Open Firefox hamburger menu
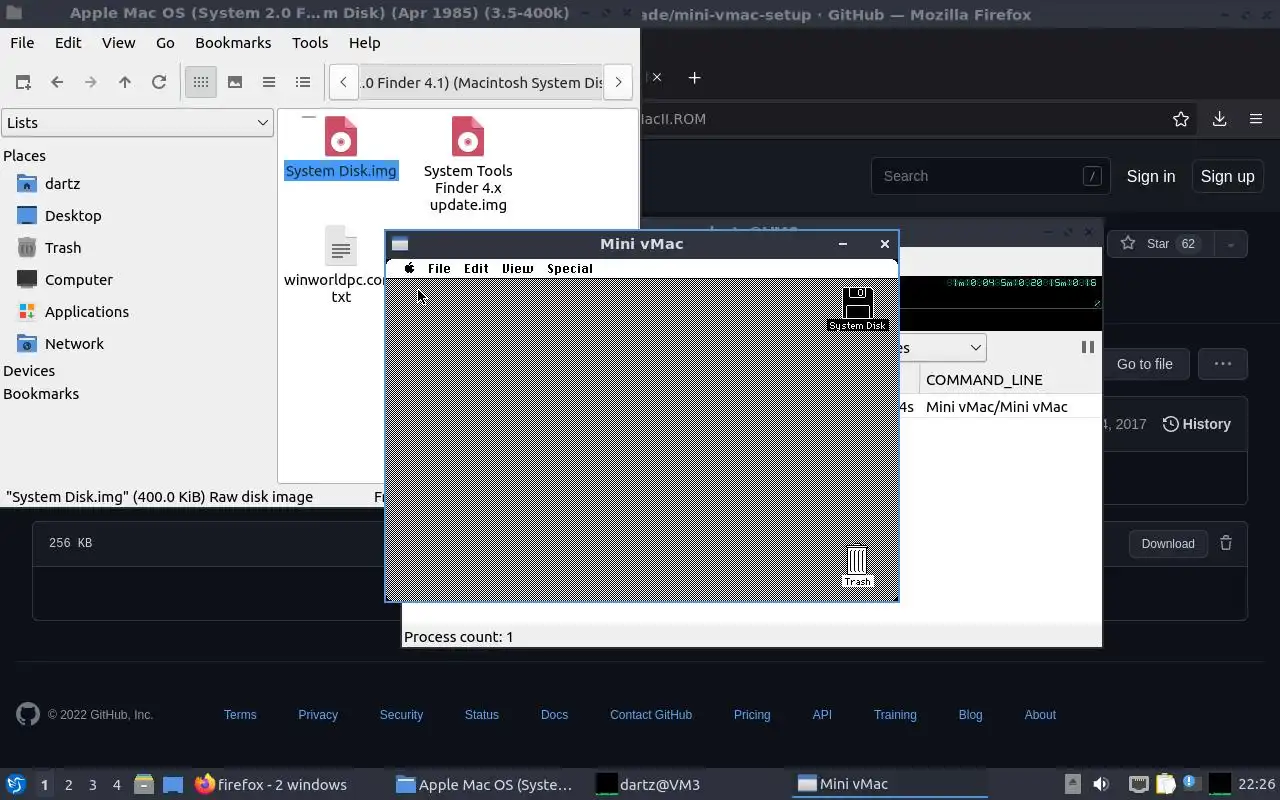Image resolution: width=1280 pixels, height=800 pixels. 1256,119
